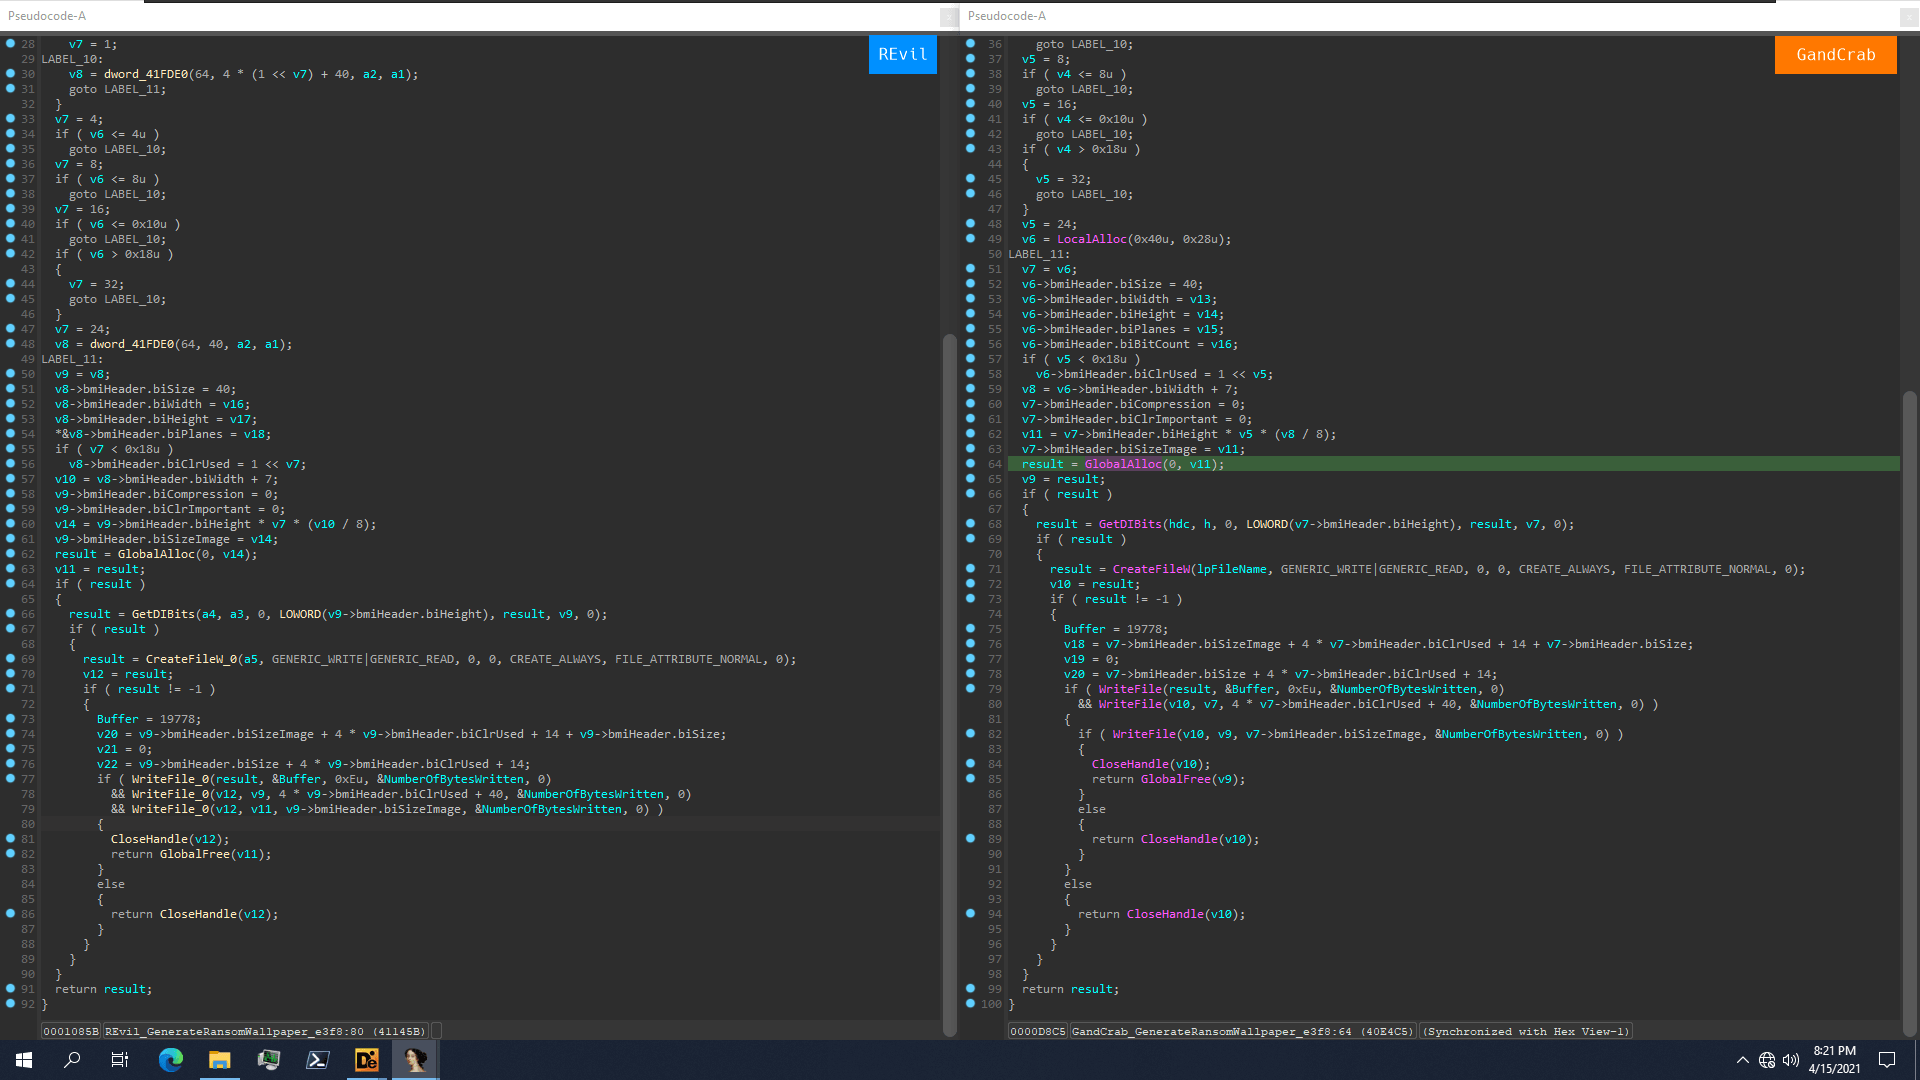Click the orange GandCrab label

(1835, 55)
